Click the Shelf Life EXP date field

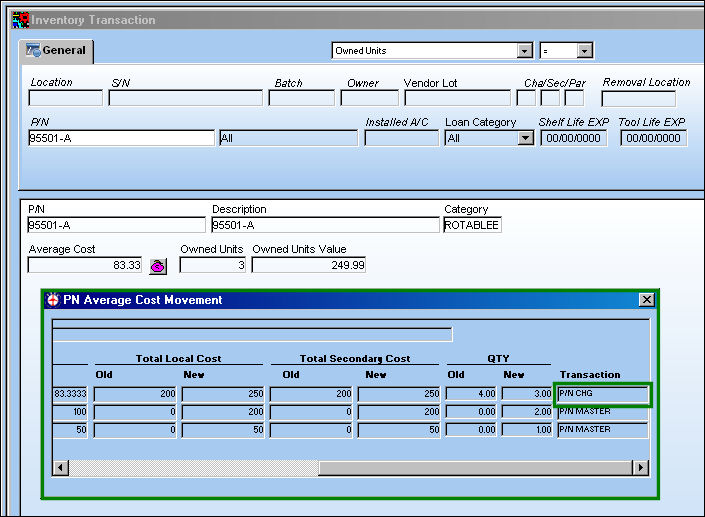pos(574,138)
